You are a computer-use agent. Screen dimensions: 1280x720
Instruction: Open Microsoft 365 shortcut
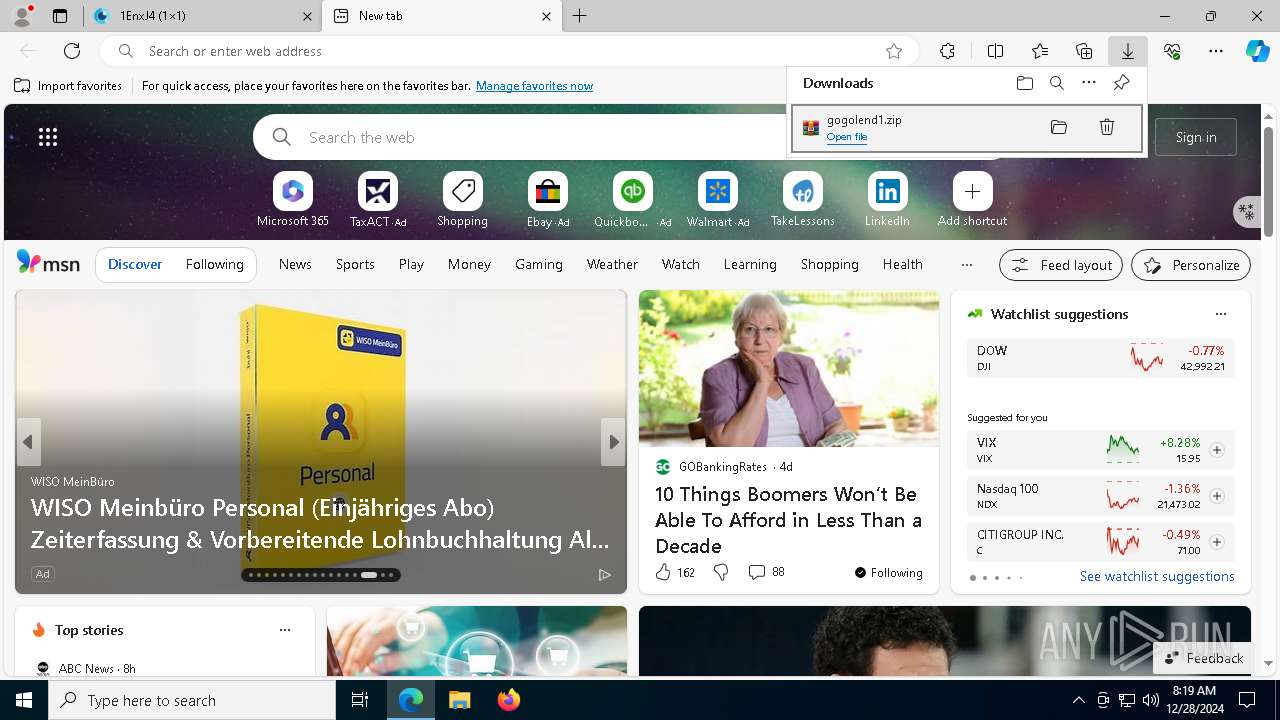pyautogui.click(x=293, y=199)
